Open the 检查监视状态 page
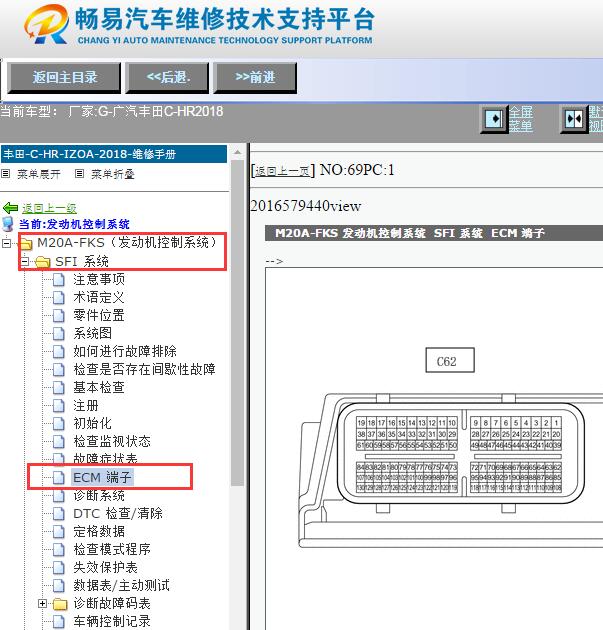Screen dimensions: 603x630 coord(112,441)
